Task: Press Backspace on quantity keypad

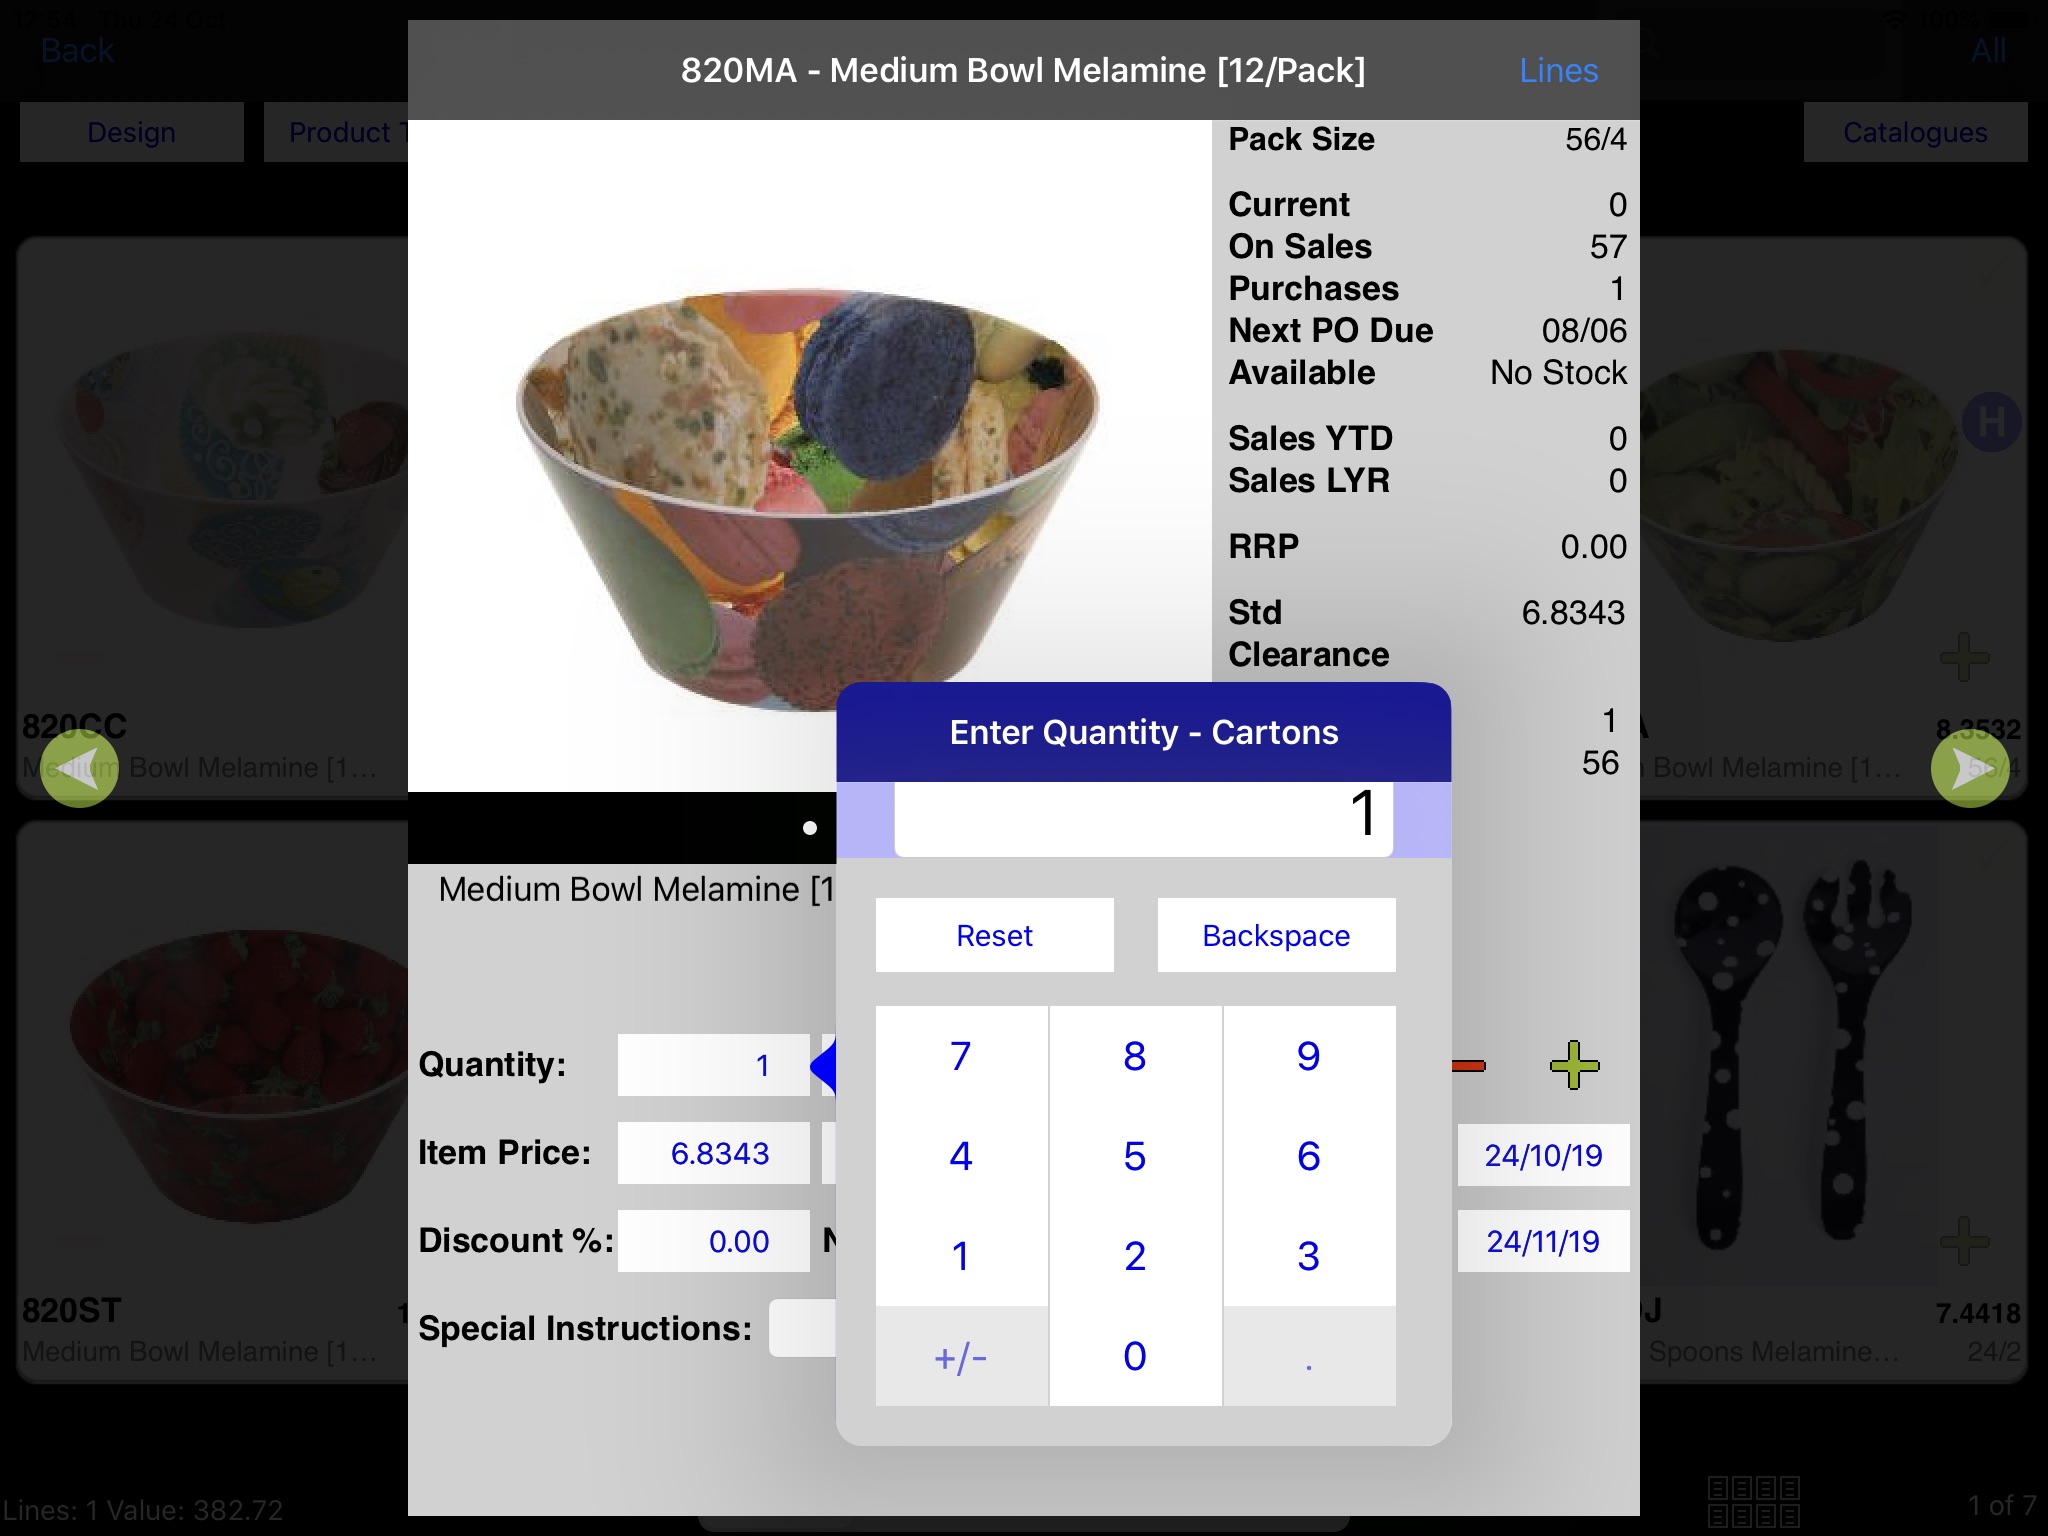Action: tap(1274, 936)
